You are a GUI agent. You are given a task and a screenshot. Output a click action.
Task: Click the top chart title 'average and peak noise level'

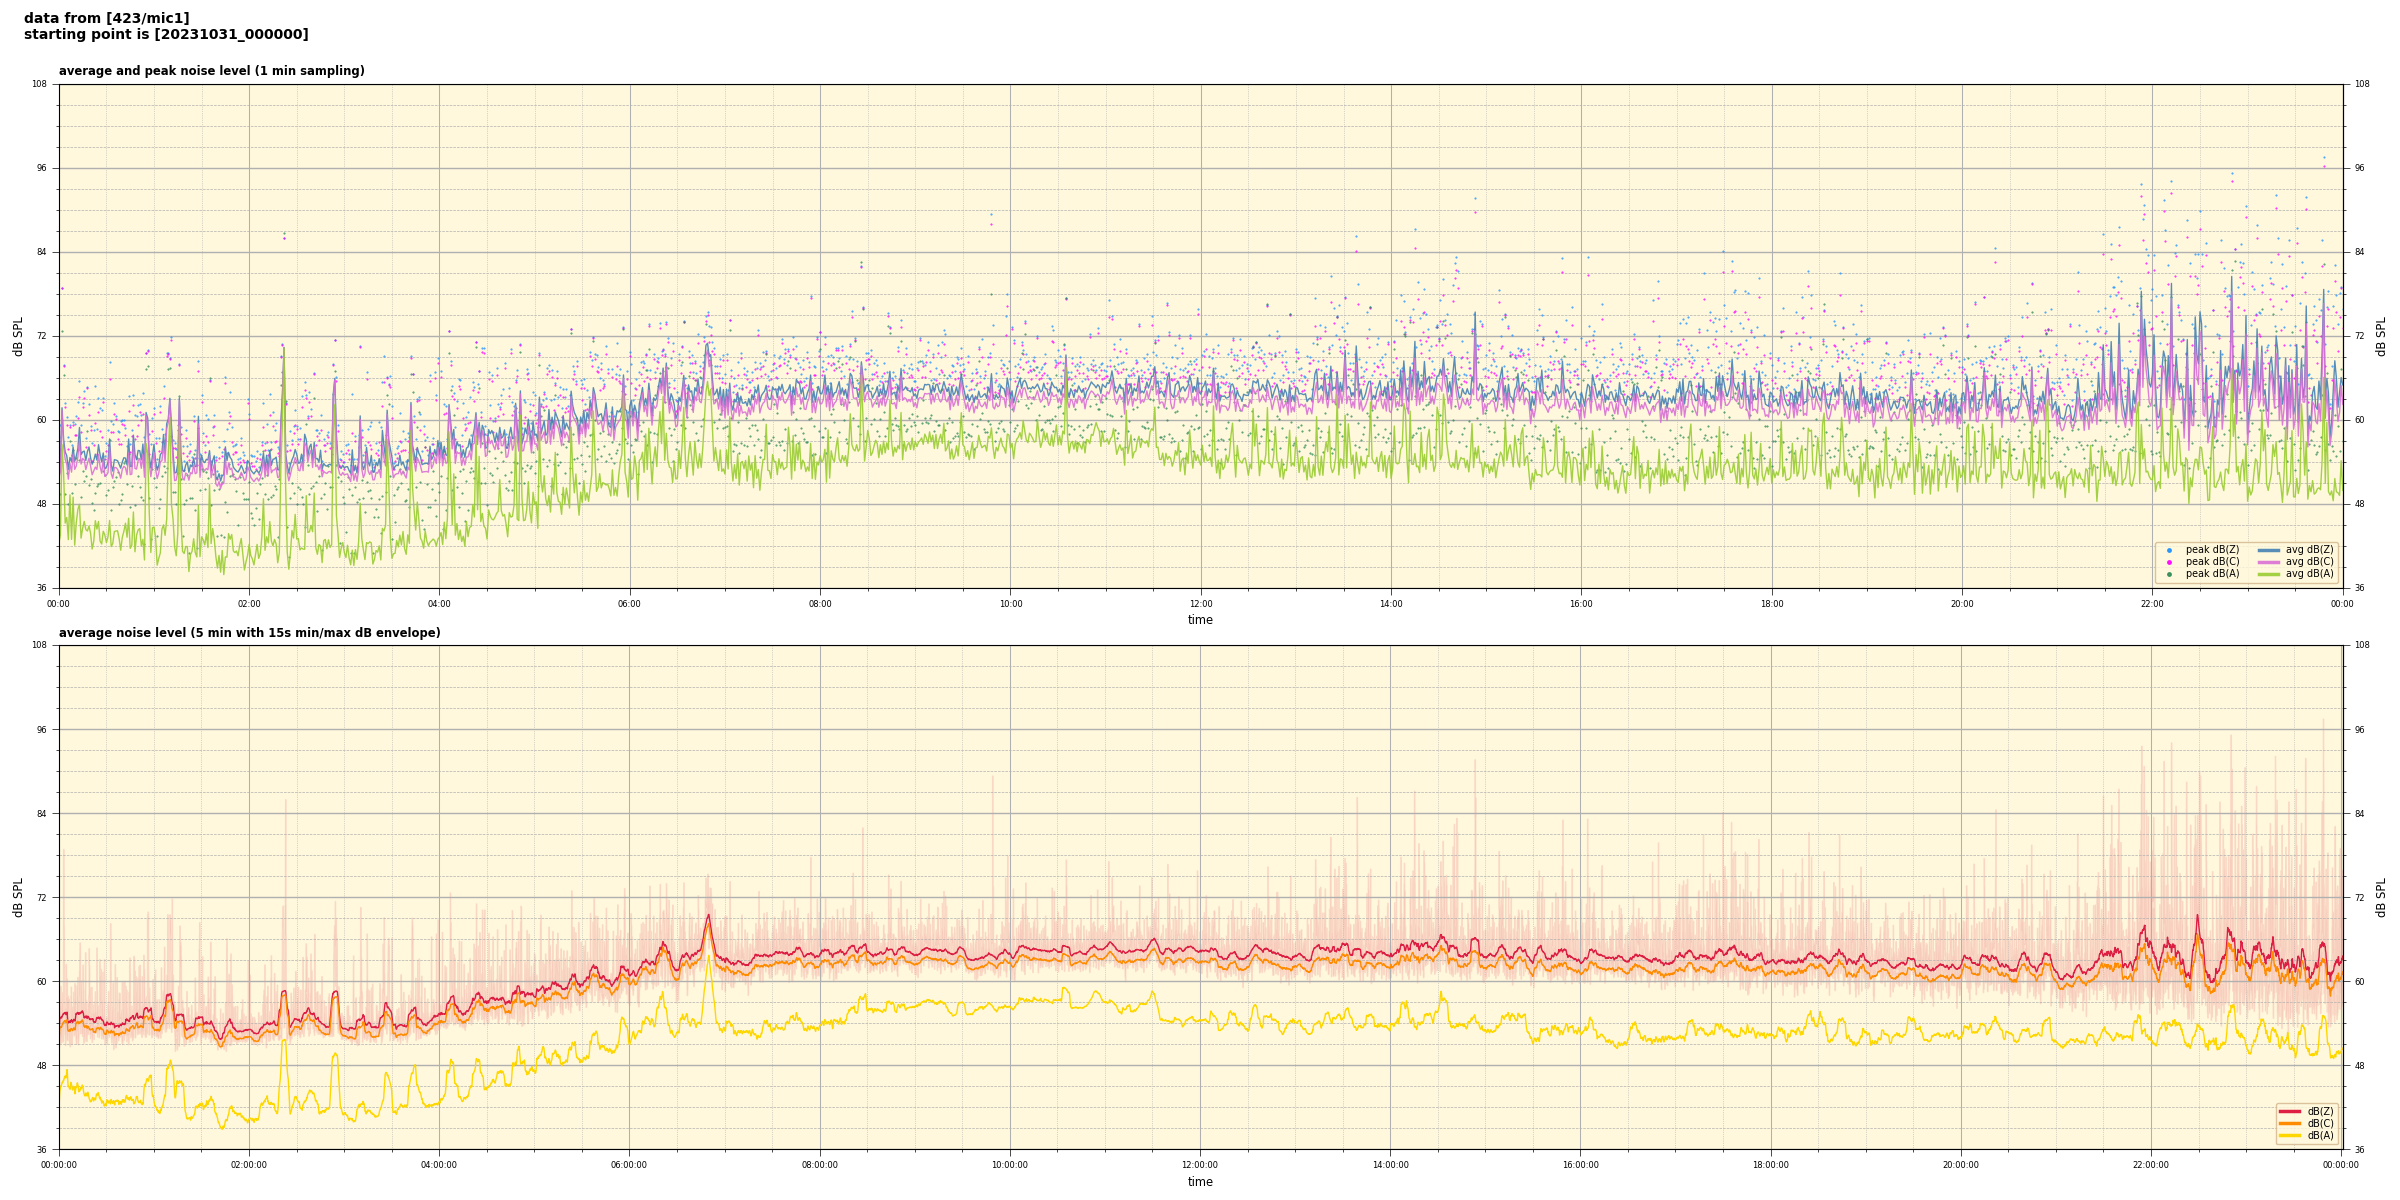[211, 71]
